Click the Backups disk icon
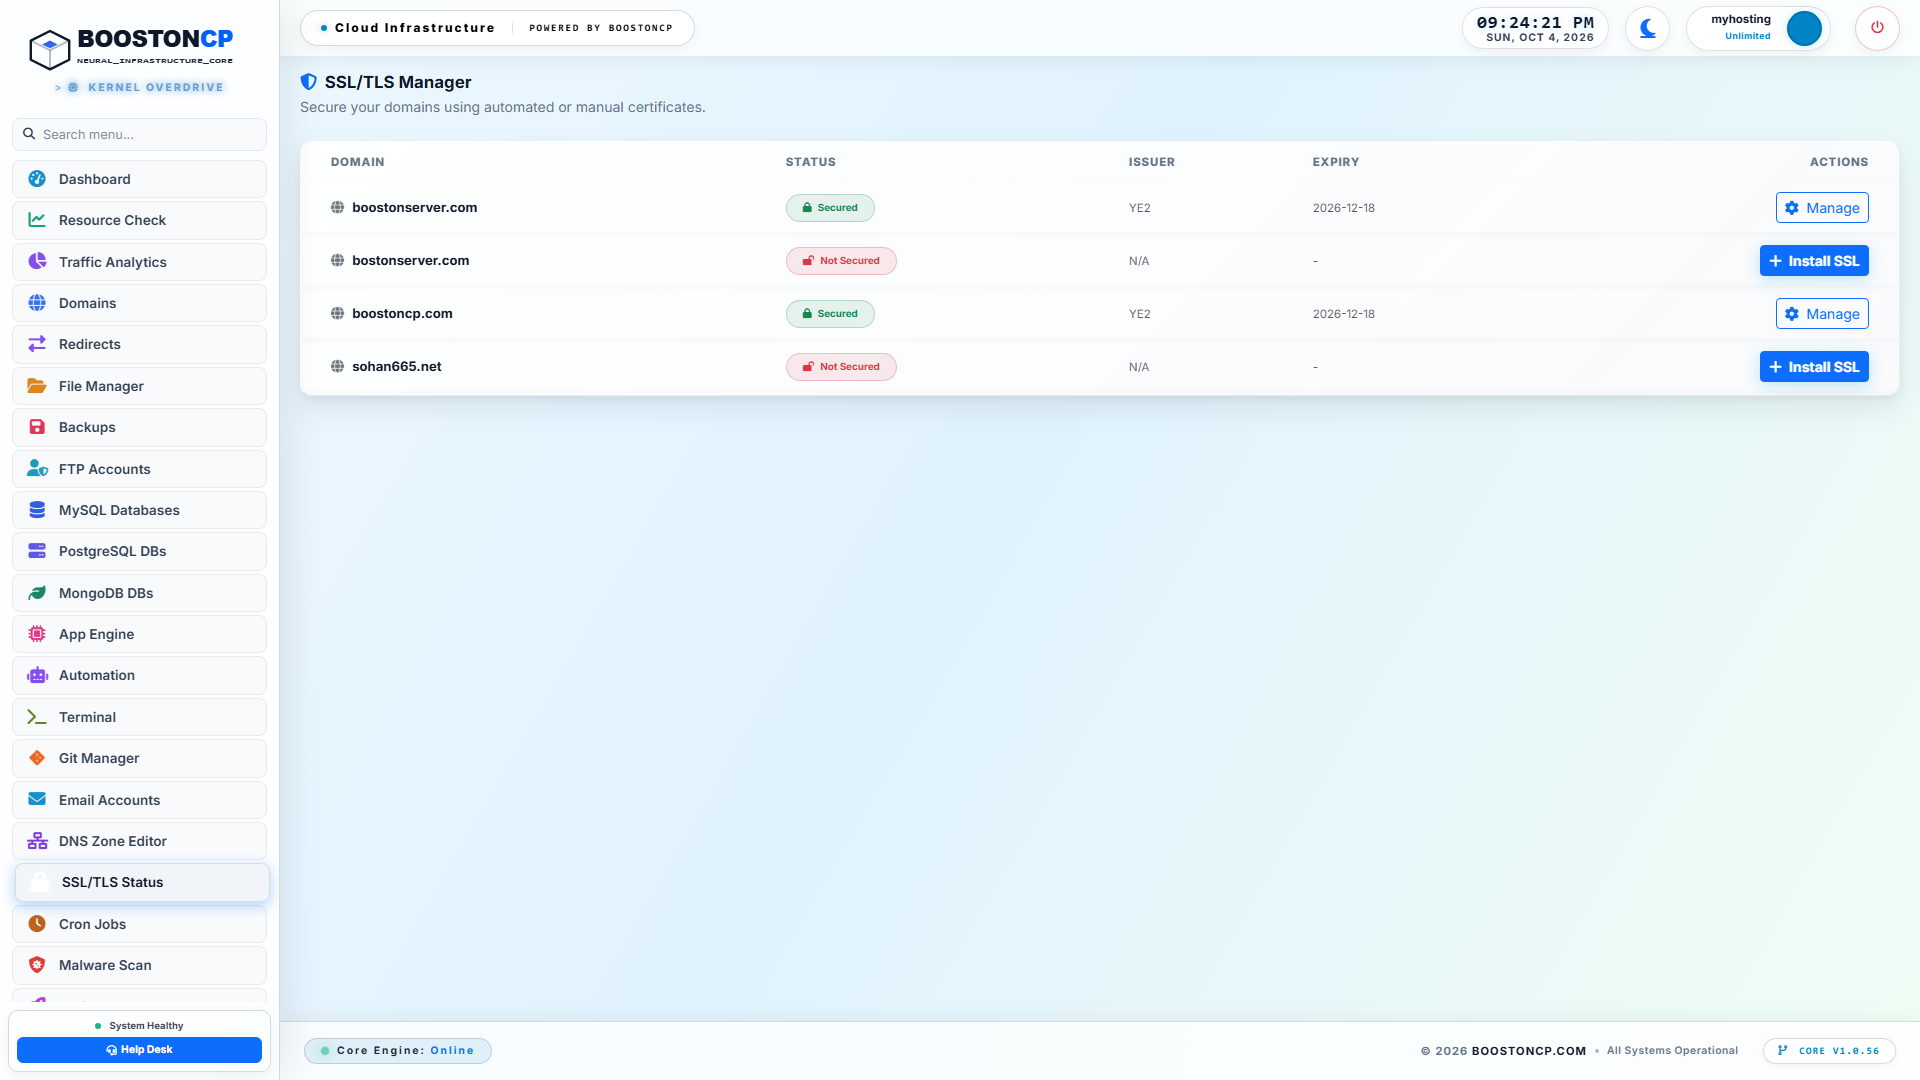 click(37, 427)
